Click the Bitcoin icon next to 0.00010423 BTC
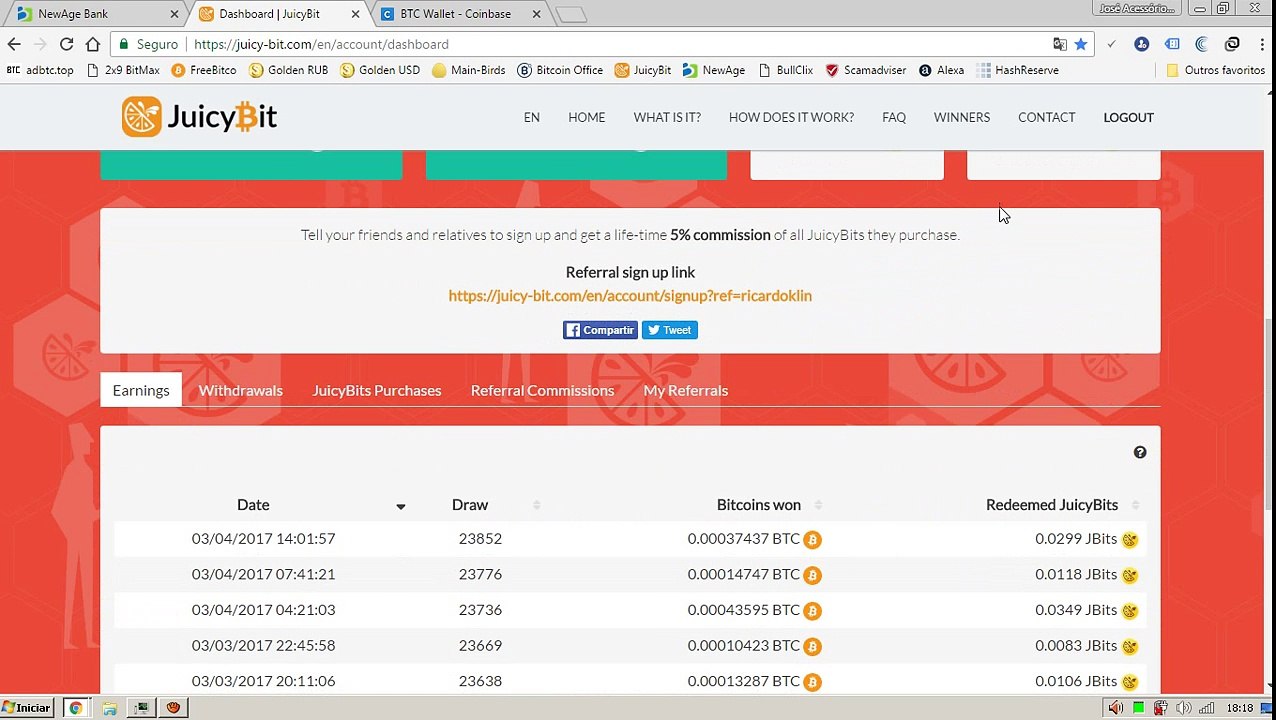Image resolution: width=1276 pixels, height=720 pixels. [x=813, y=646]
